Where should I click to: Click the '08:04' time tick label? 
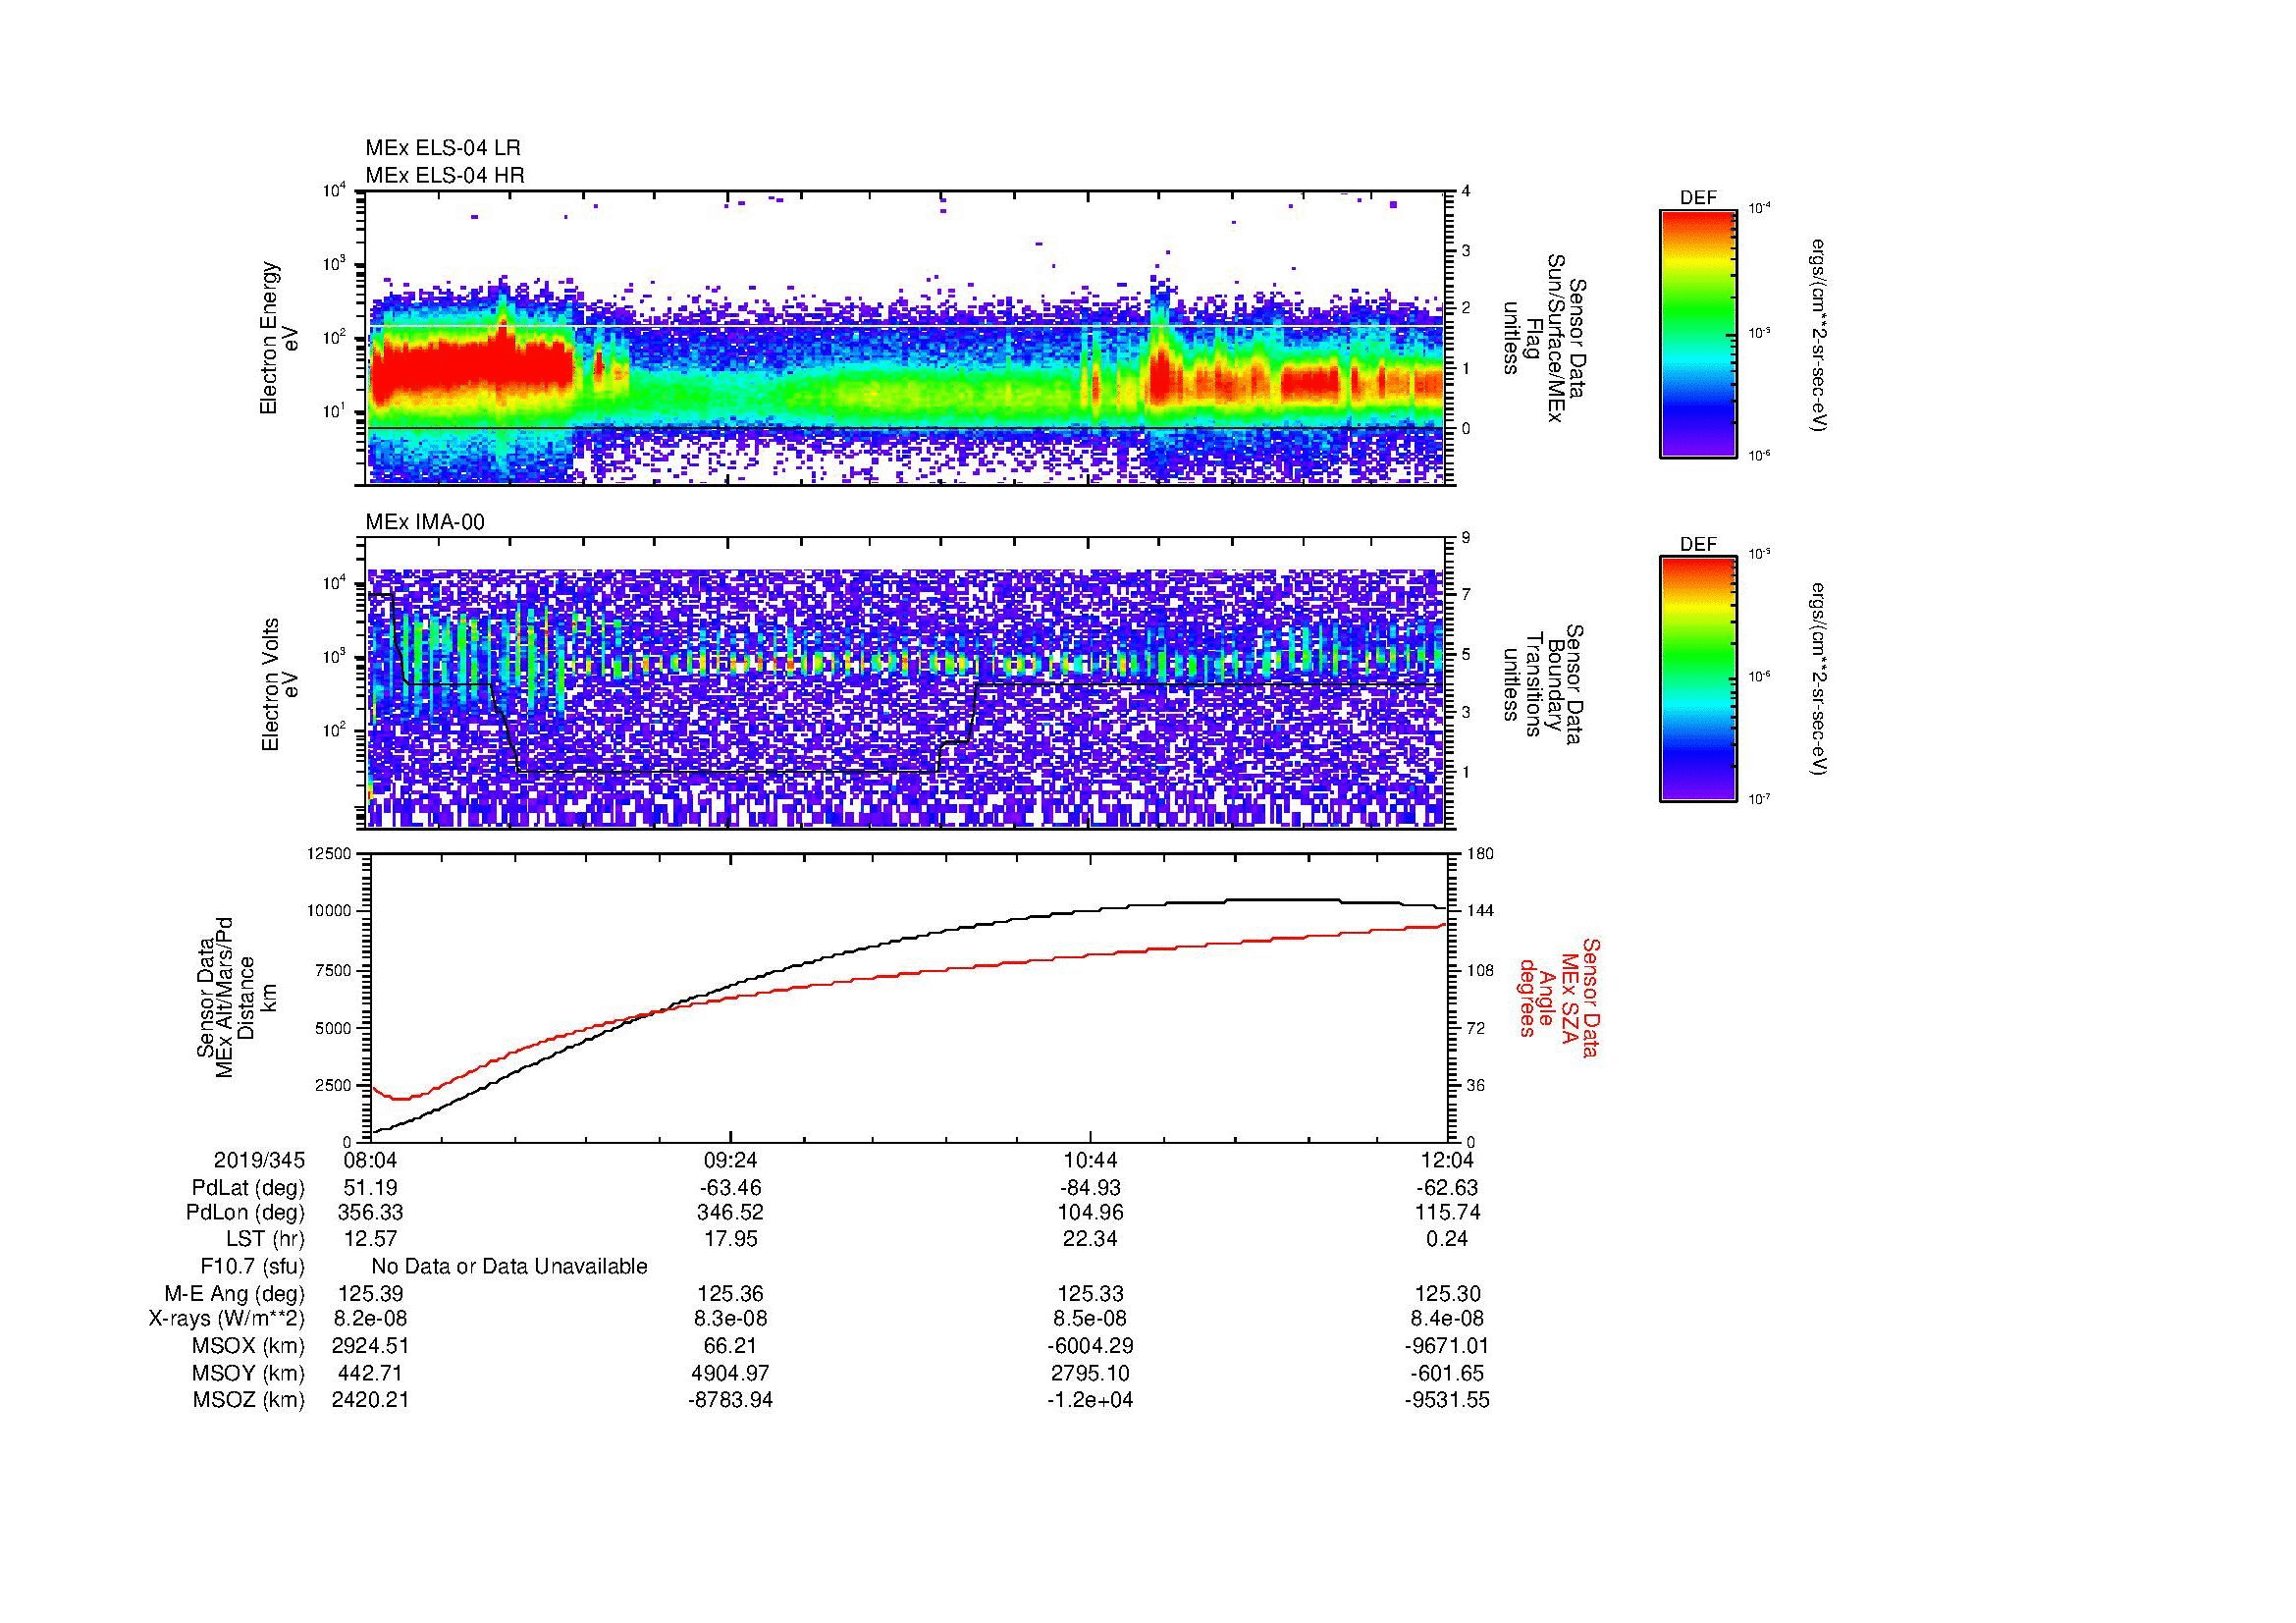pyautogui.click(x=370, y=1160)
